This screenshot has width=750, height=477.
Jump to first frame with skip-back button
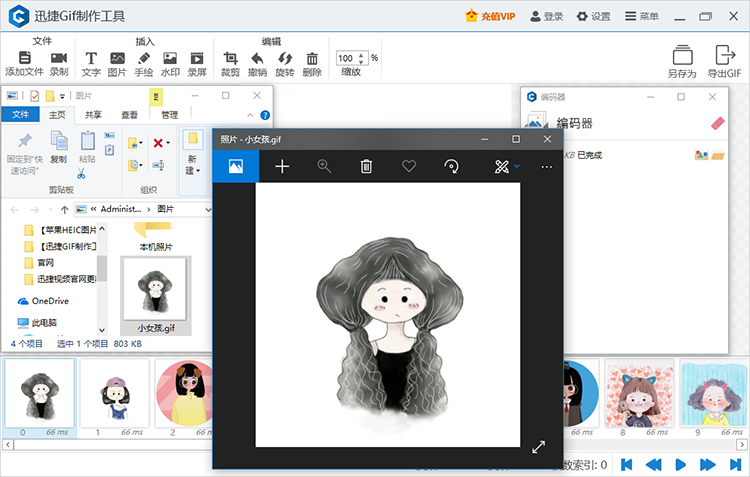tap(626, 465)
